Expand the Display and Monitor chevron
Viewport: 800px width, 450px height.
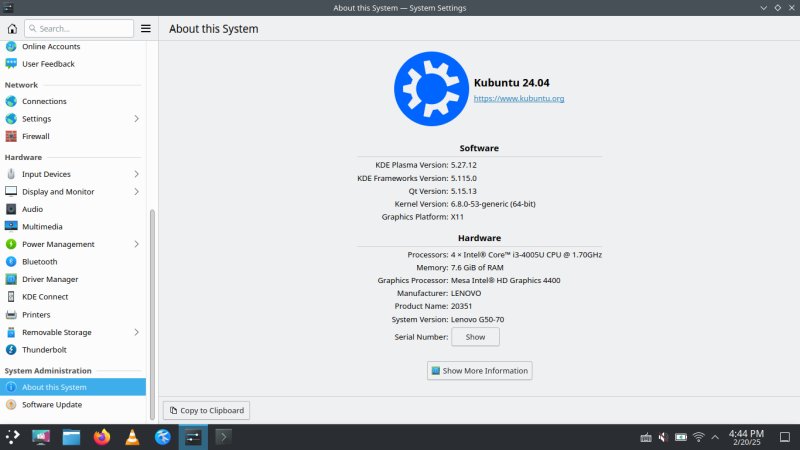136,191
